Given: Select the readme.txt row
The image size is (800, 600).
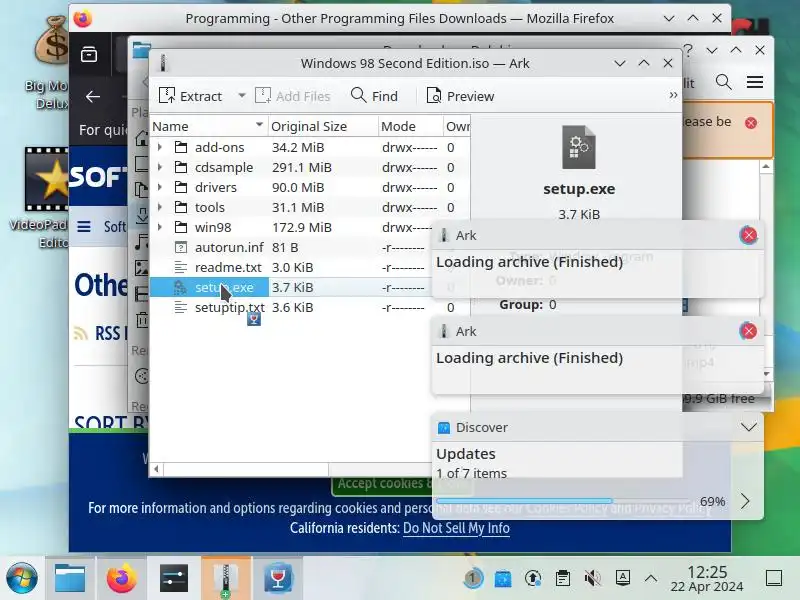Looking at the screenshot, I should pyautogui.click(x=291, y=267).
